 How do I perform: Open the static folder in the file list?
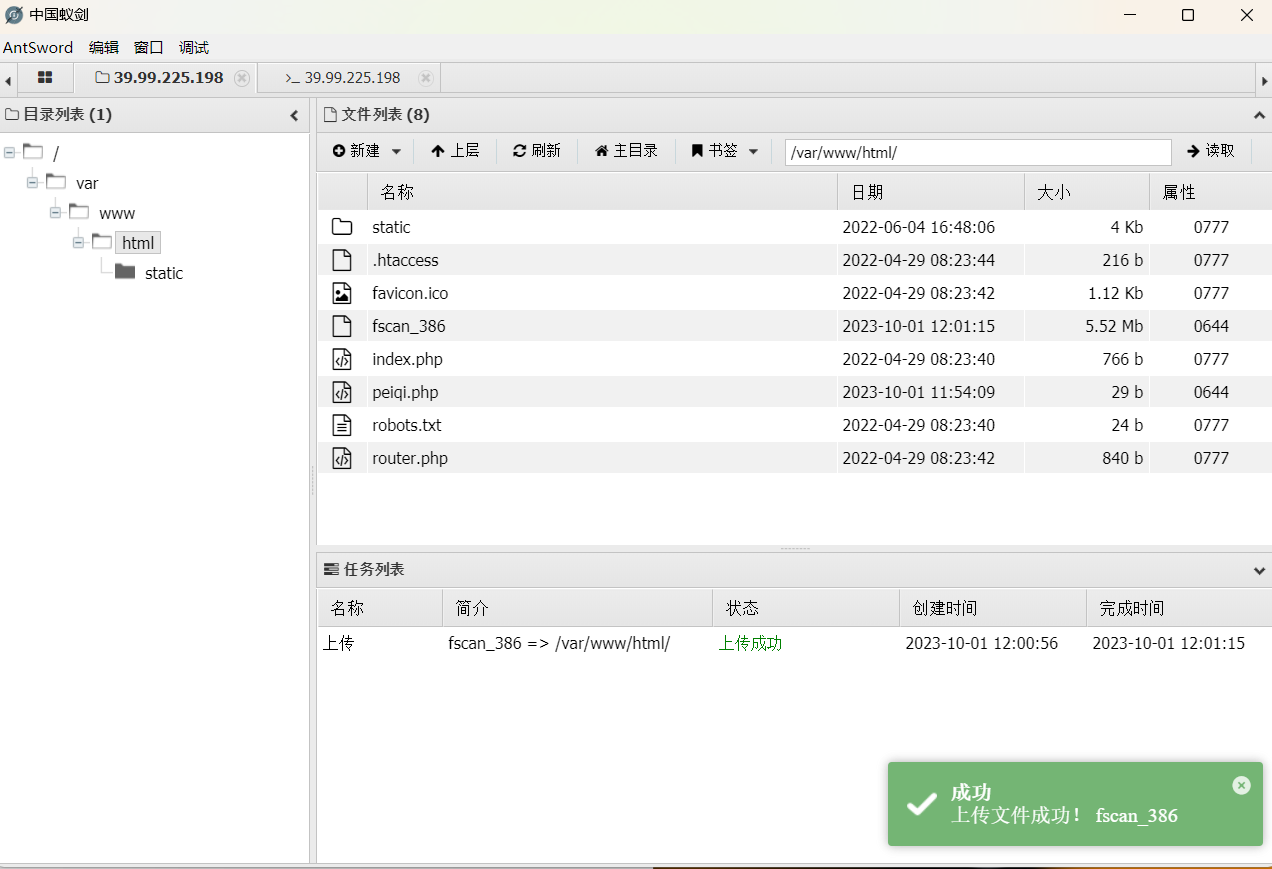click(x=390, y=227)
